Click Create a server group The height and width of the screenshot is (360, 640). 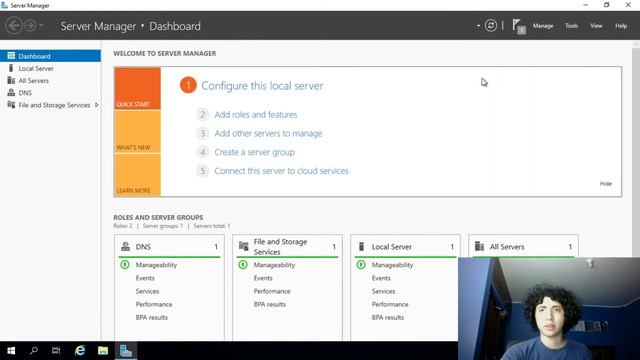coord(254,152)
